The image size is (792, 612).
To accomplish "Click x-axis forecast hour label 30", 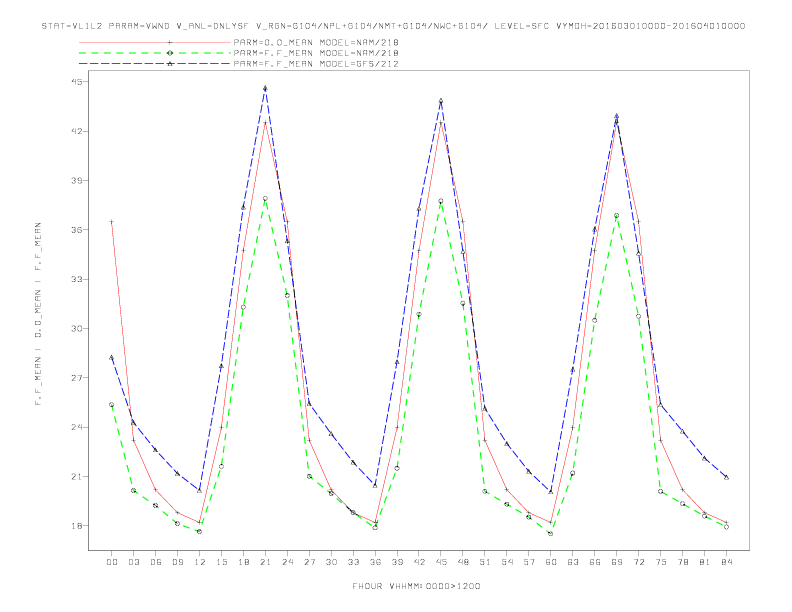I will coord(331,562).
